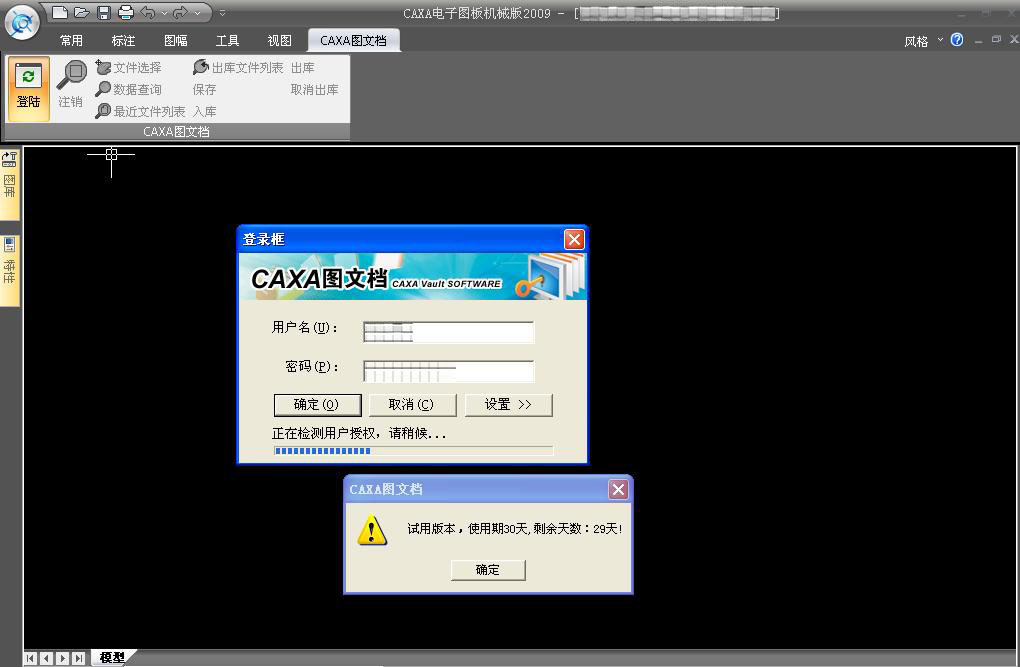Expand the undo history dropdown arrow
Viewport: 1020px width, 667px height.
pos(164,13)
